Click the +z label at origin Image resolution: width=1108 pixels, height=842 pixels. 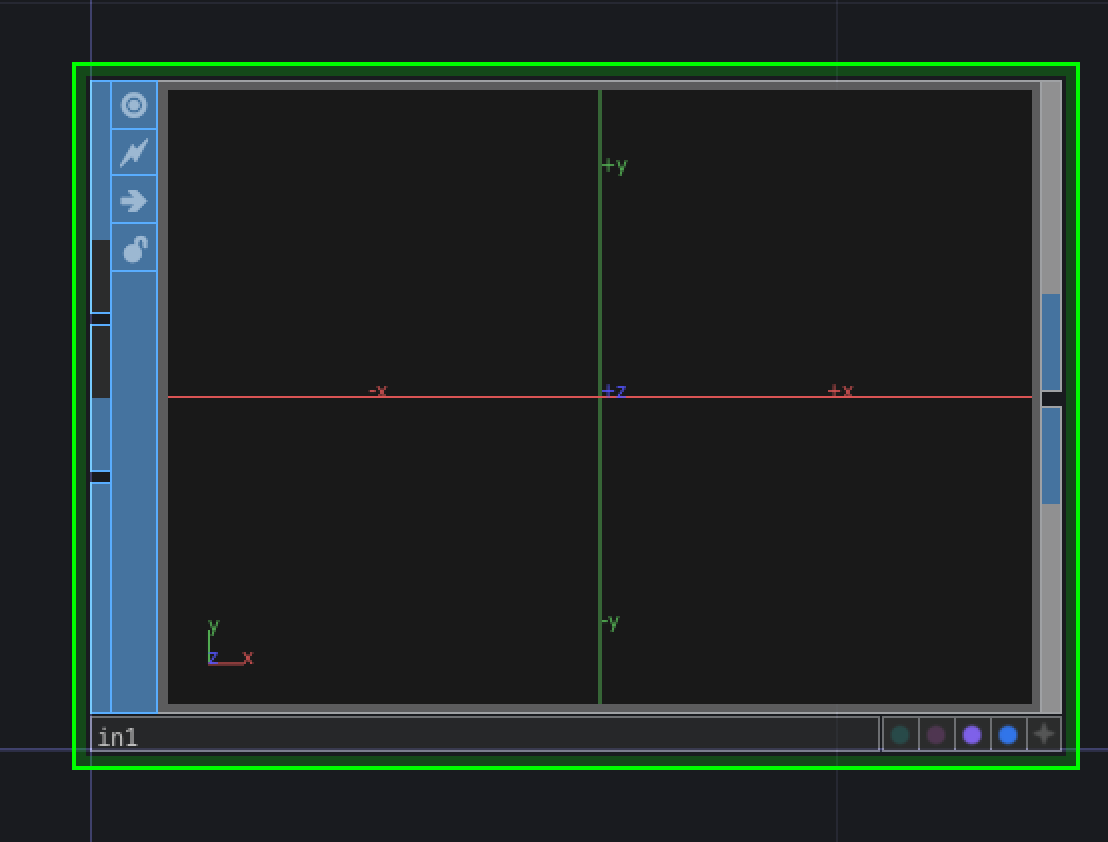(614, 391)
